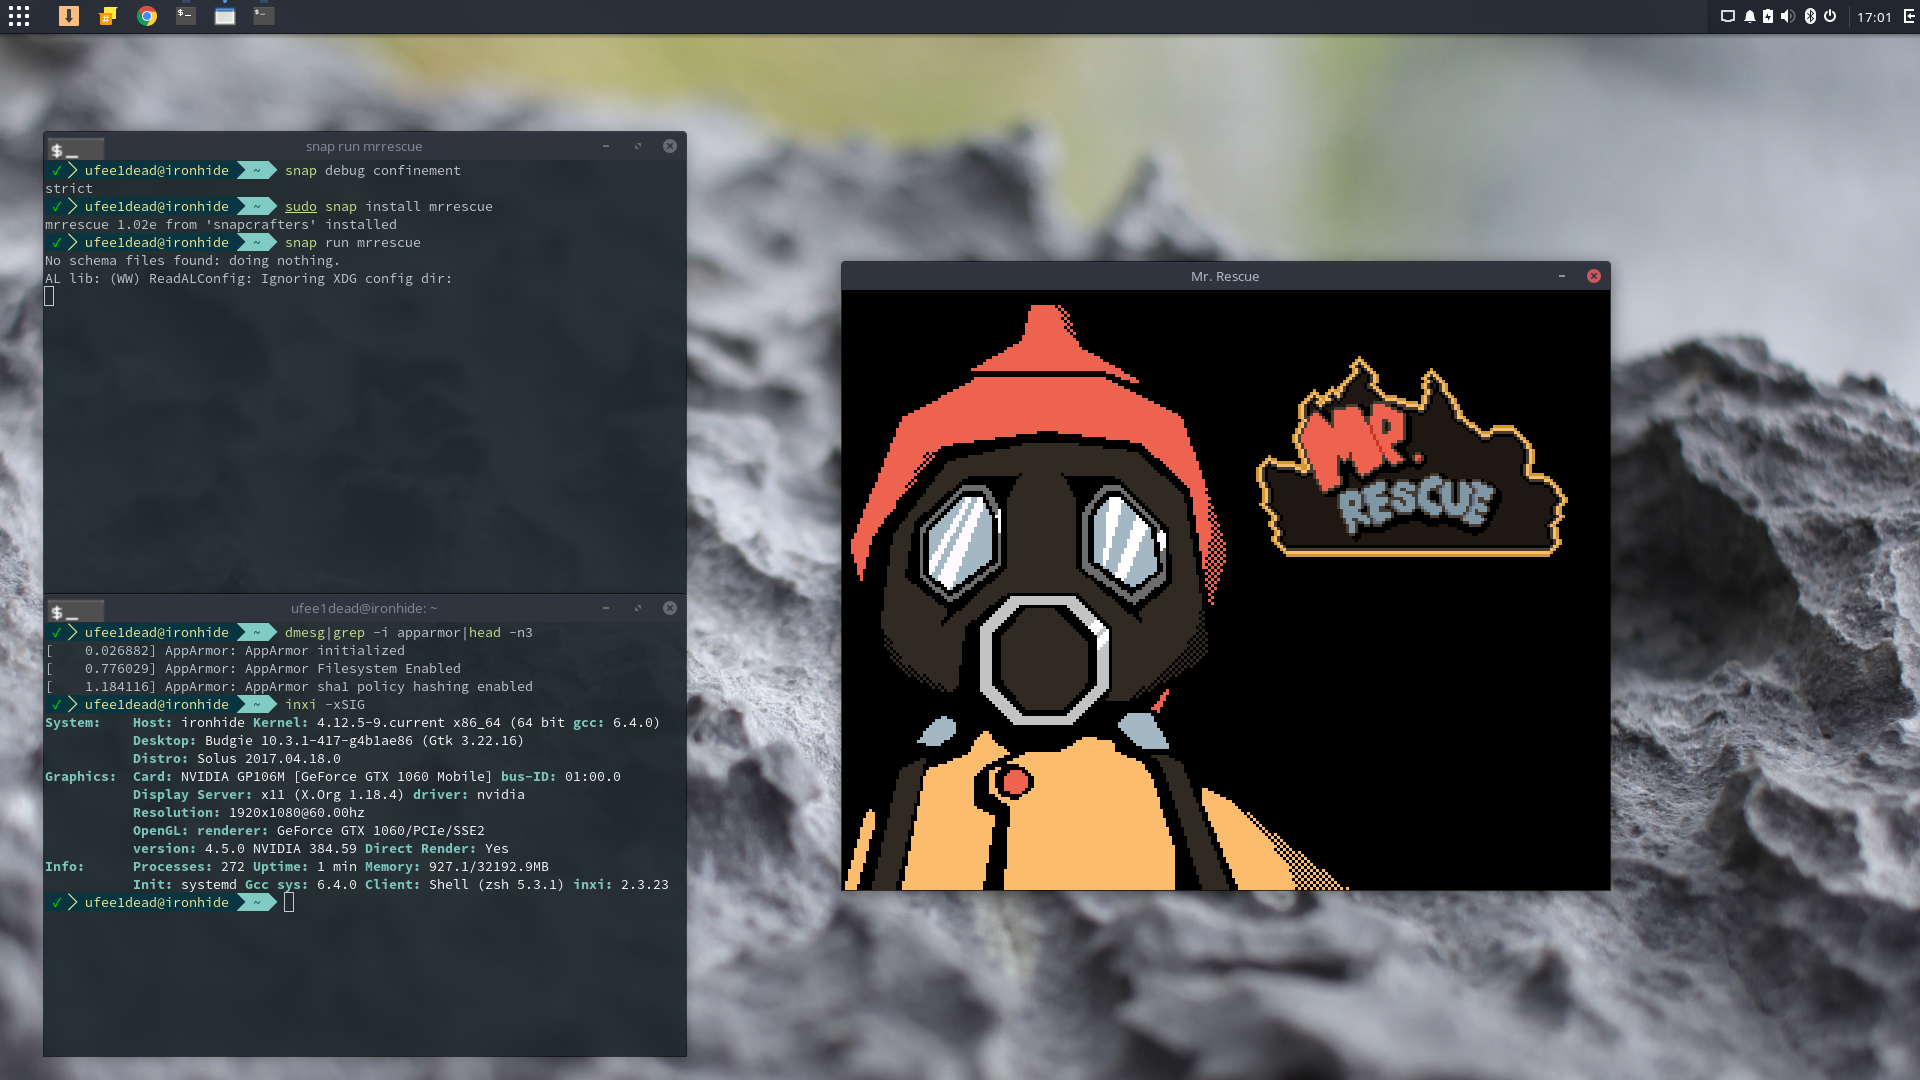
Task: Minimize the 'ufee1dead@ironhide: ~' terminal
Action: click(x=606, y=608)
